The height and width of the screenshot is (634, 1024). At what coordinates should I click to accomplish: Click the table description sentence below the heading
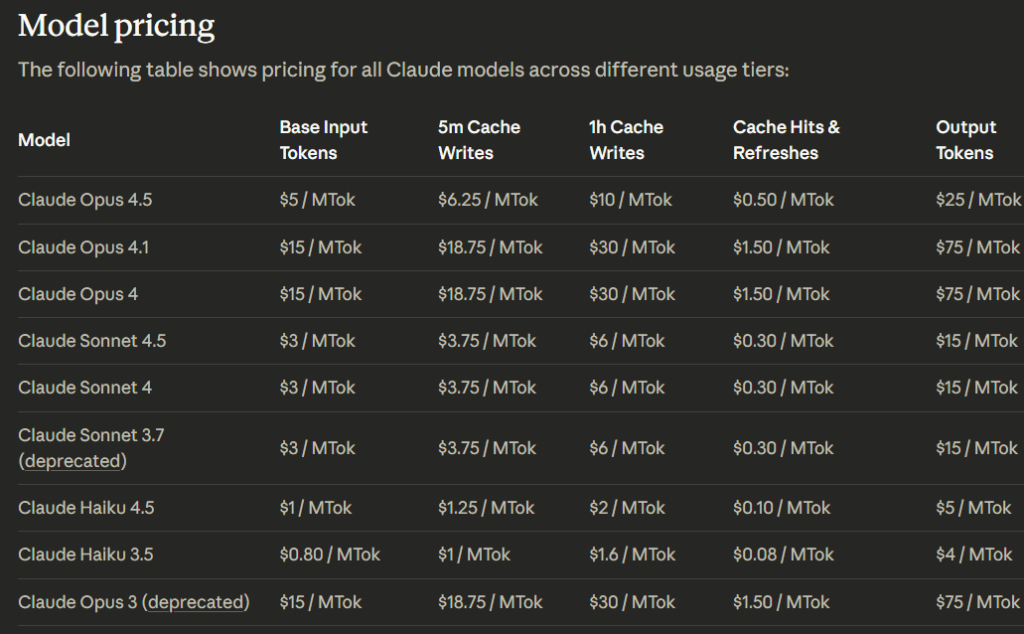point(404,71)
